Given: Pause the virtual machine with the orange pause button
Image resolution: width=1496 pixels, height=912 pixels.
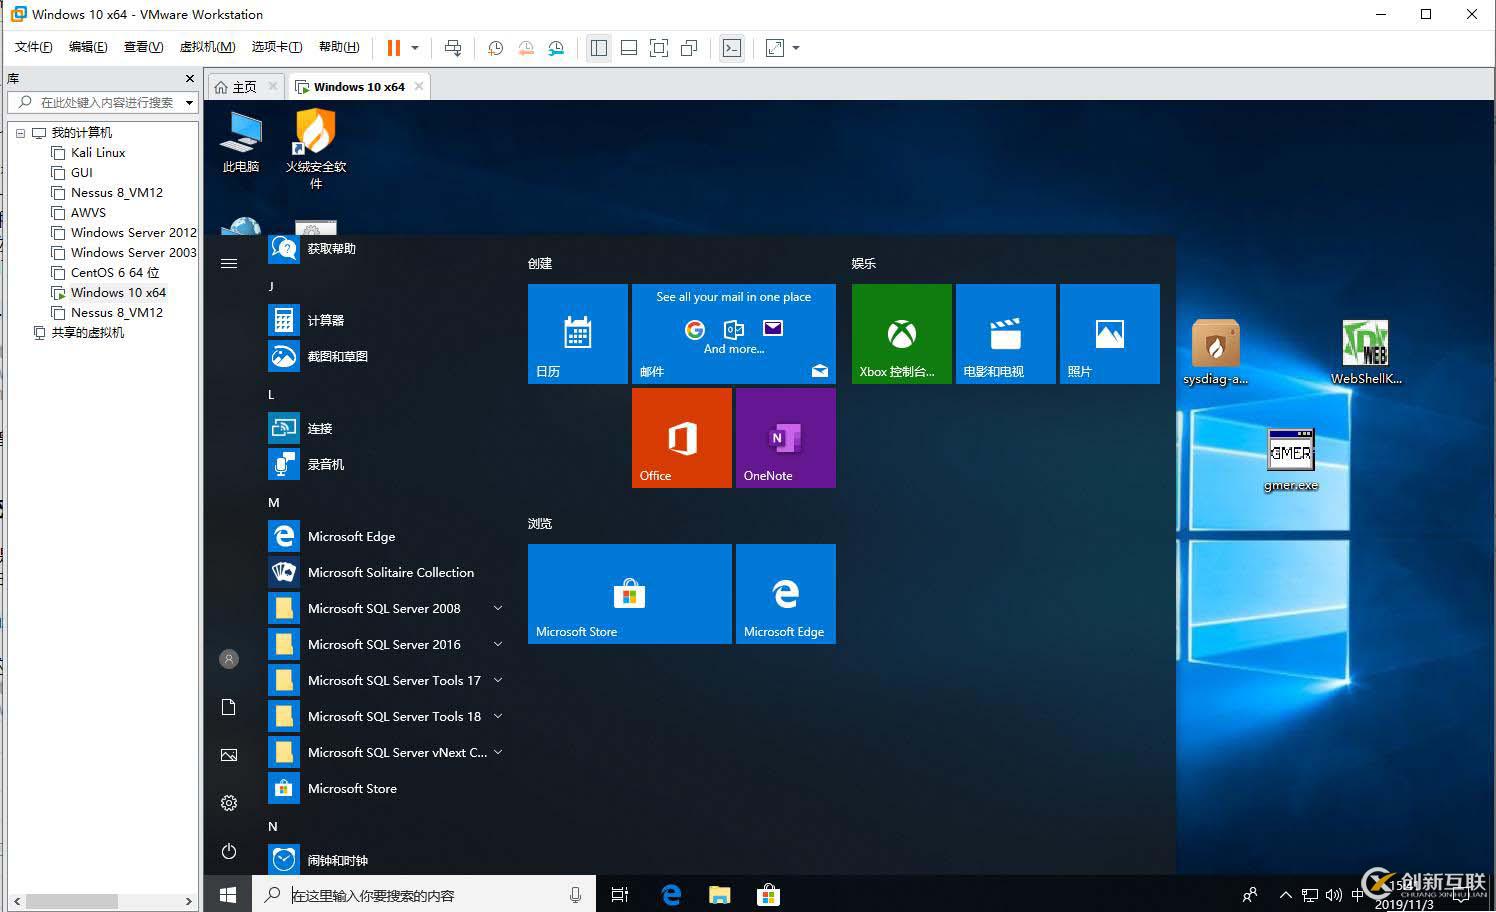Looking at the screenshot, I should tap(394, 48).
